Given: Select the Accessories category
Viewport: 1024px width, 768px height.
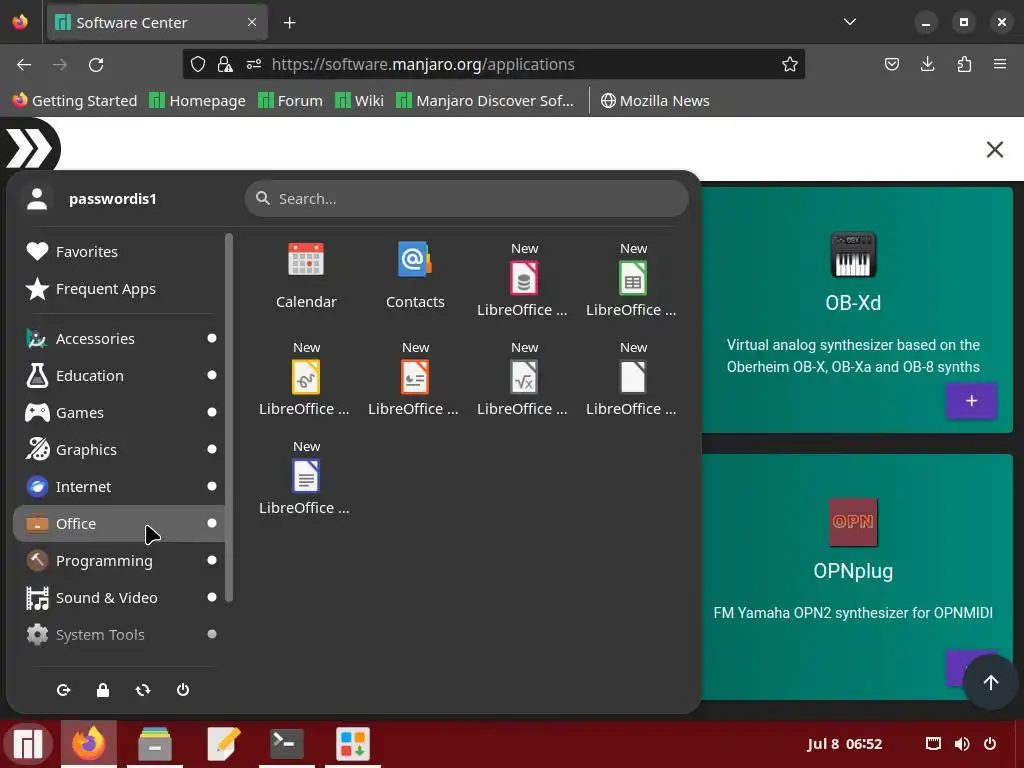Looking at the screenshot, I should (119, 338).
